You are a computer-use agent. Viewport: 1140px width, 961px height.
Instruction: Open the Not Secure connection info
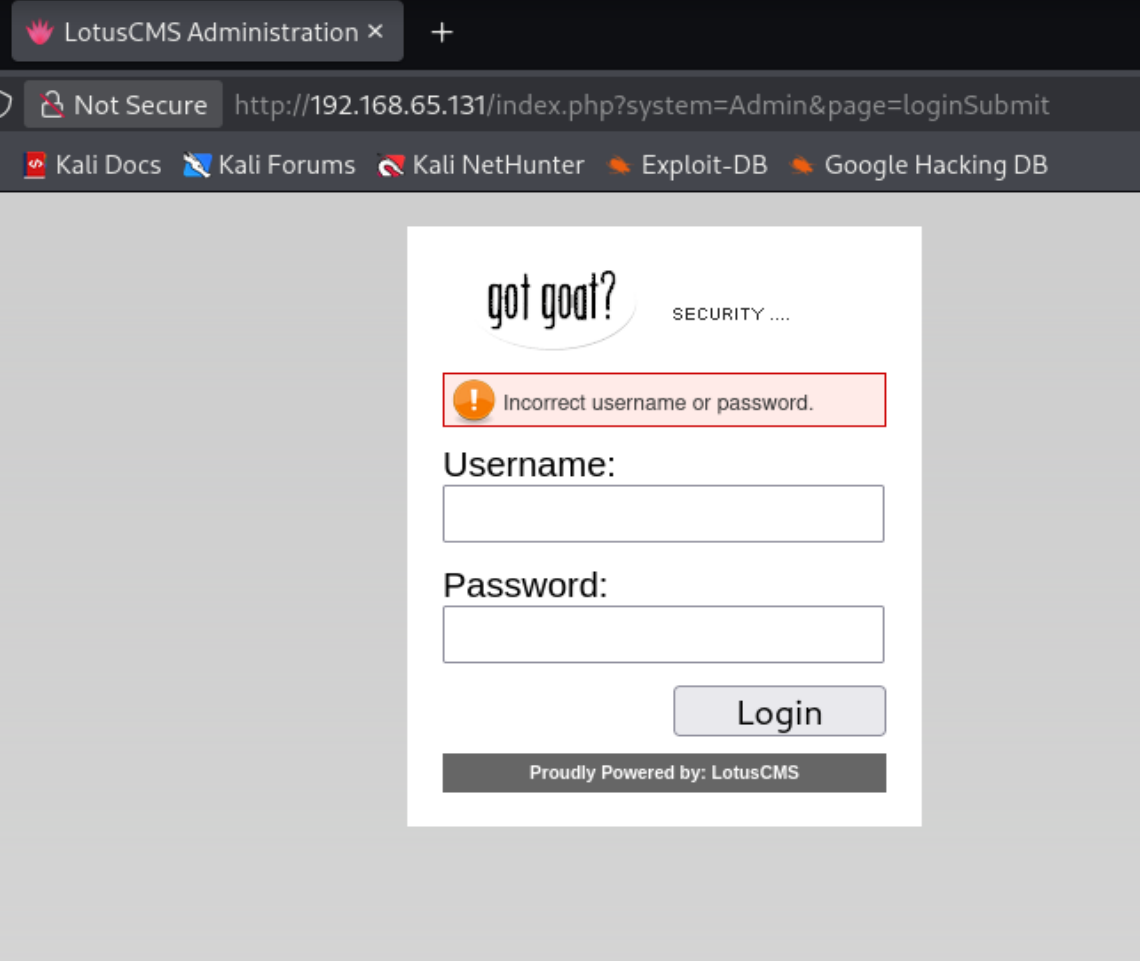point(123,105)
